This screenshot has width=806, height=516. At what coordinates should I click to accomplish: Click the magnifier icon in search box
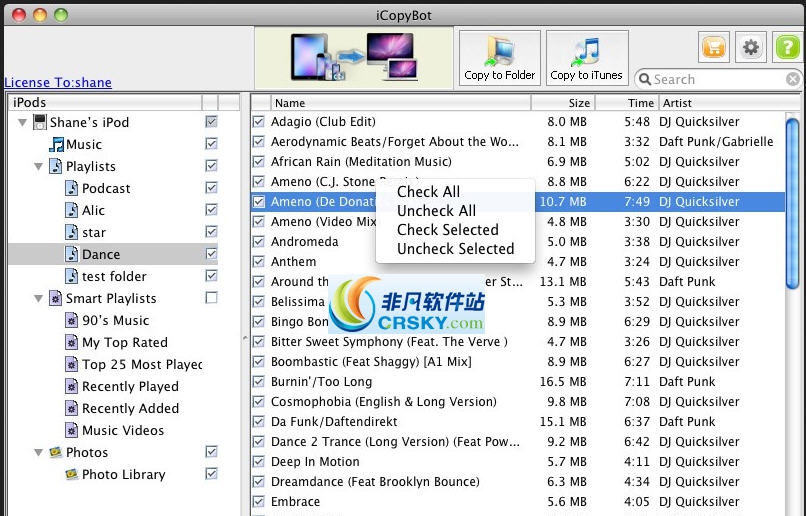pyautogui.click(x=645, y=79)
